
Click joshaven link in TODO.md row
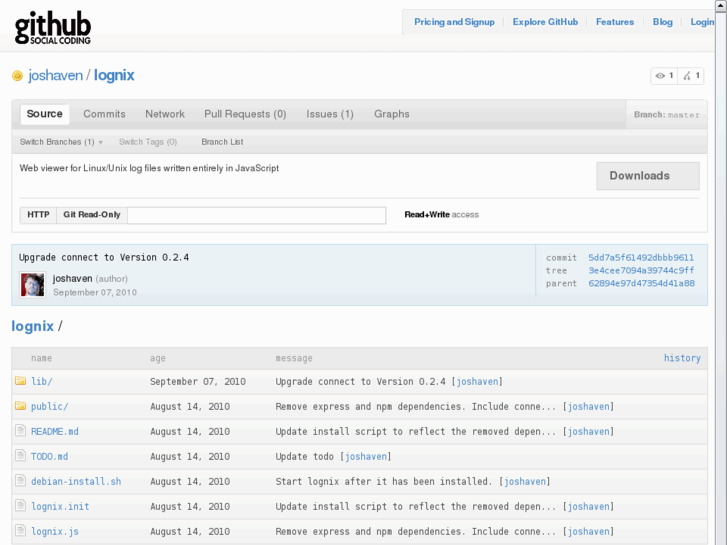point(366,456)
